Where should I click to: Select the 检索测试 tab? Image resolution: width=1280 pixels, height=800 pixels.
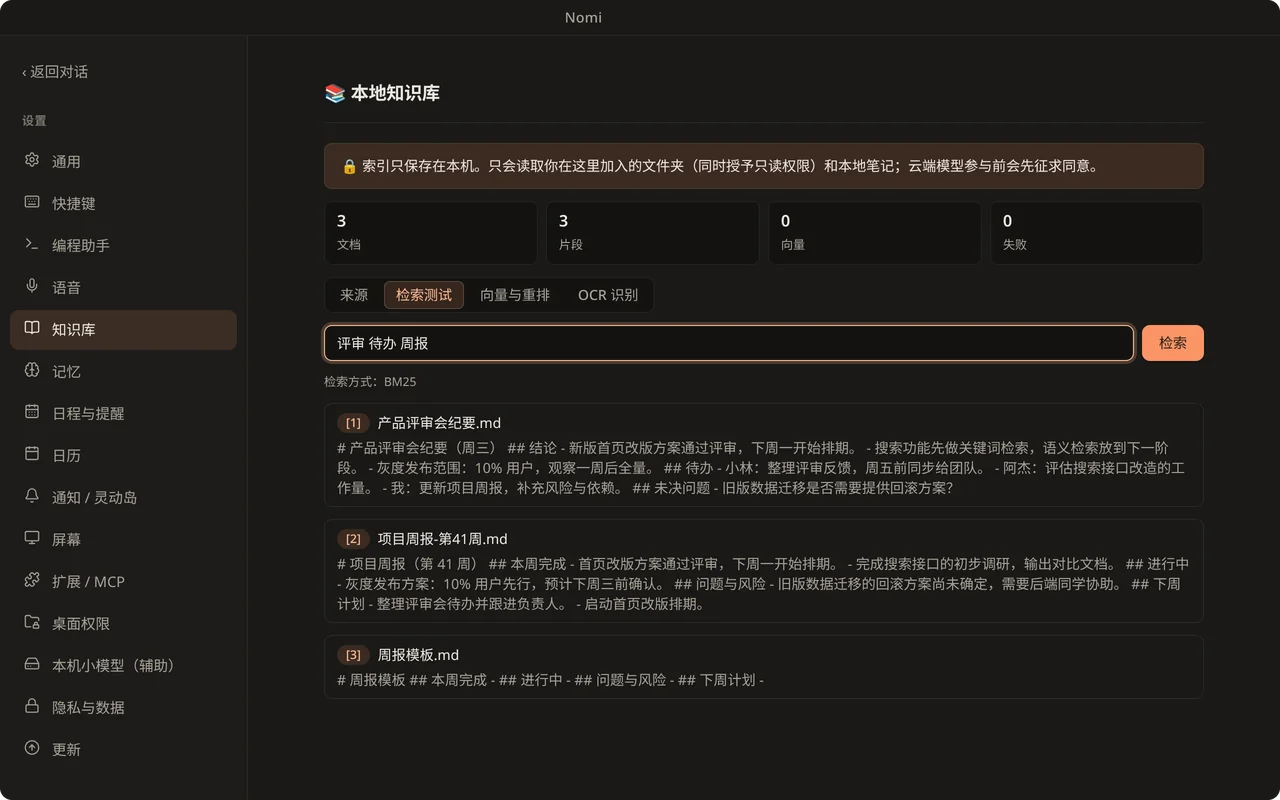pyautogui.click(x=424, y=295)
